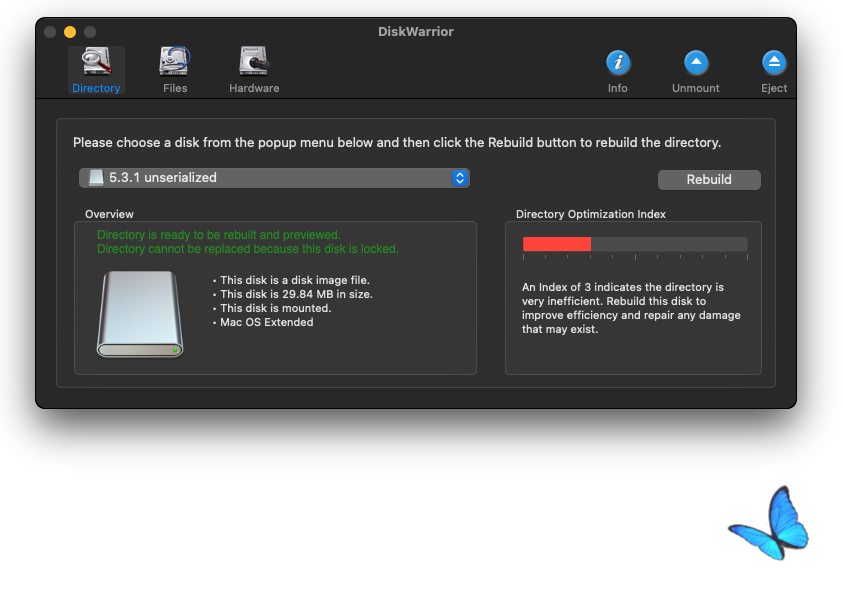Viewport: 843px width, 597px height.
Task: Click the blue butterfly logo
Action: 769,523
